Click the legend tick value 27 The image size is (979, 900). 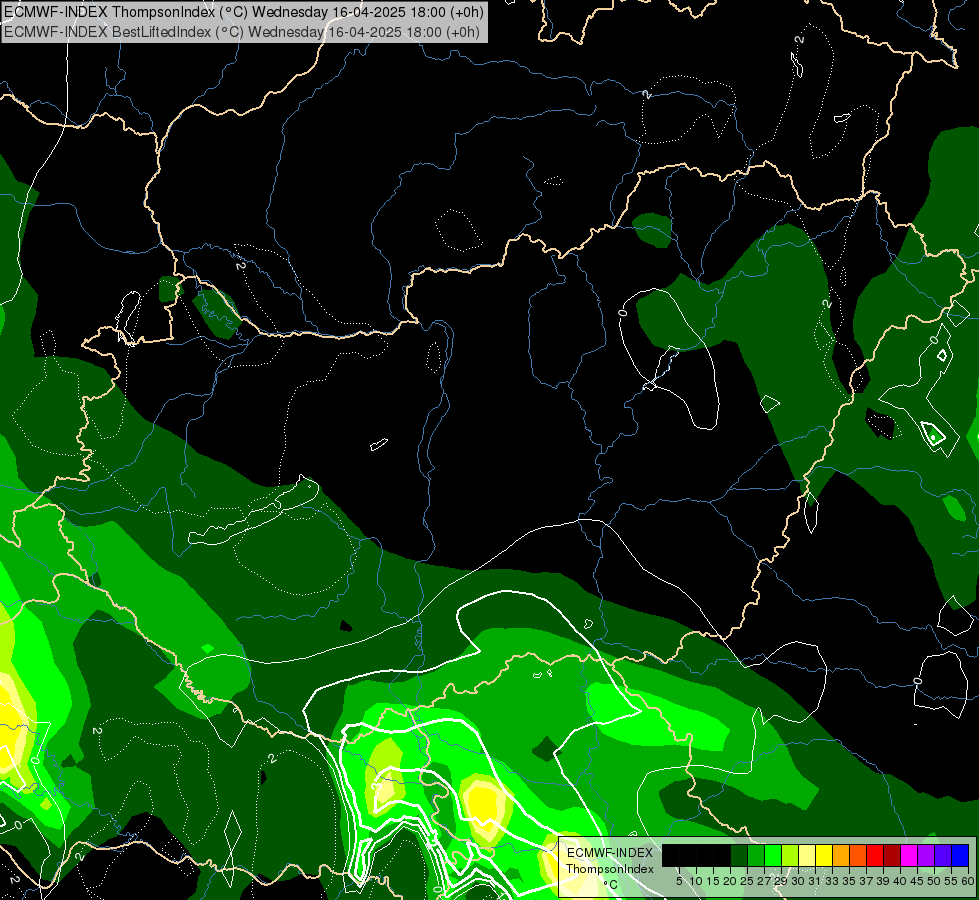point(764,881)
